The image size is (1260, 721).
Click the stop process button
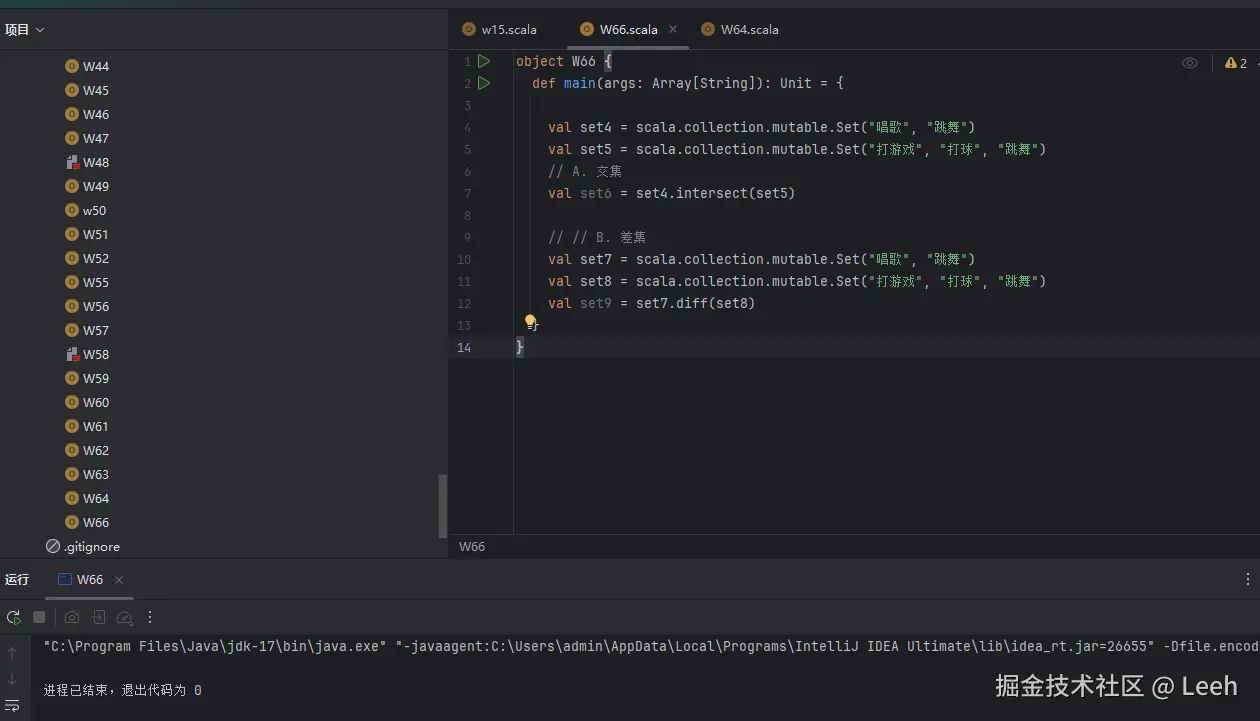[x=39, y=618]
